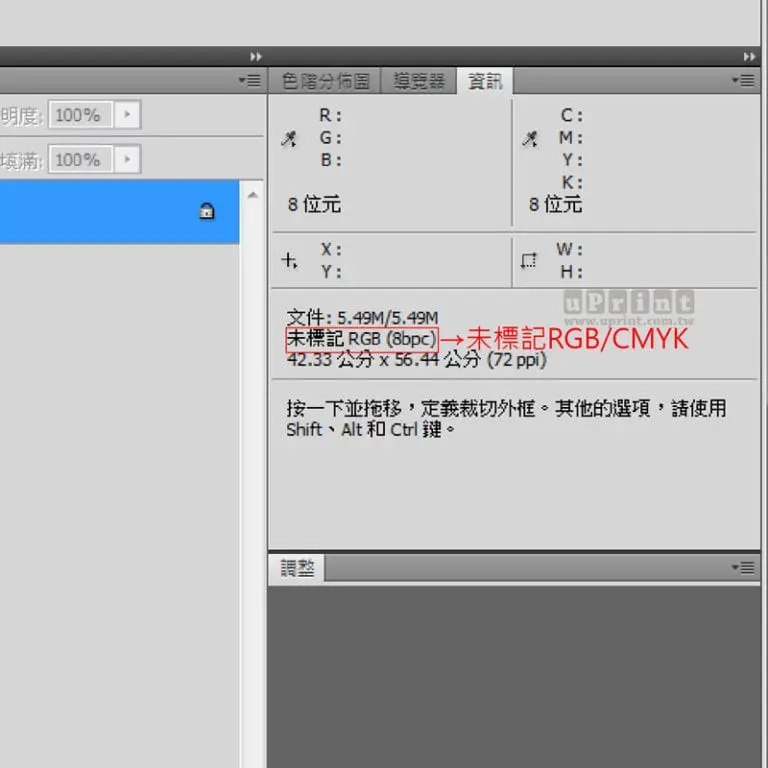Collapse the left panel group double-arrow

tap(256, 57)
